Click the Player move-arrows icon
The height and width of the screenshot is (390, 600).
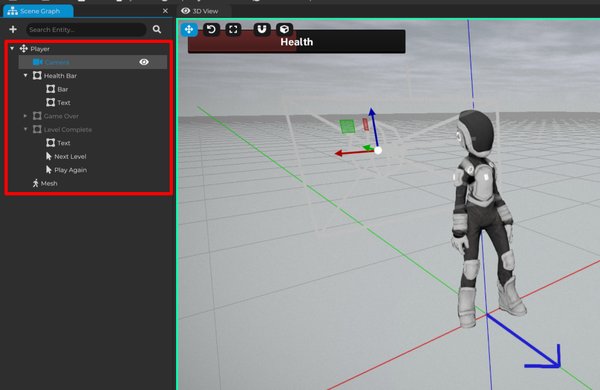(24, 49)
